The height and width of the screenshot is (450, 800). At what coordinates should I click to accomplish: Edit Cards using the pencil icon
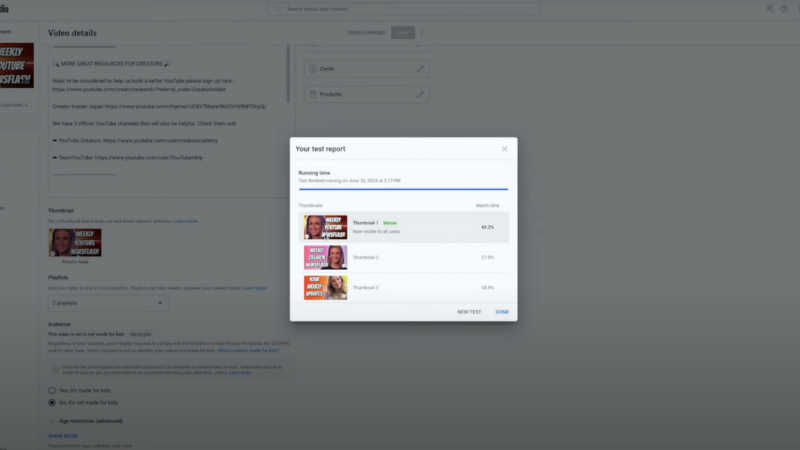[420, 68]
